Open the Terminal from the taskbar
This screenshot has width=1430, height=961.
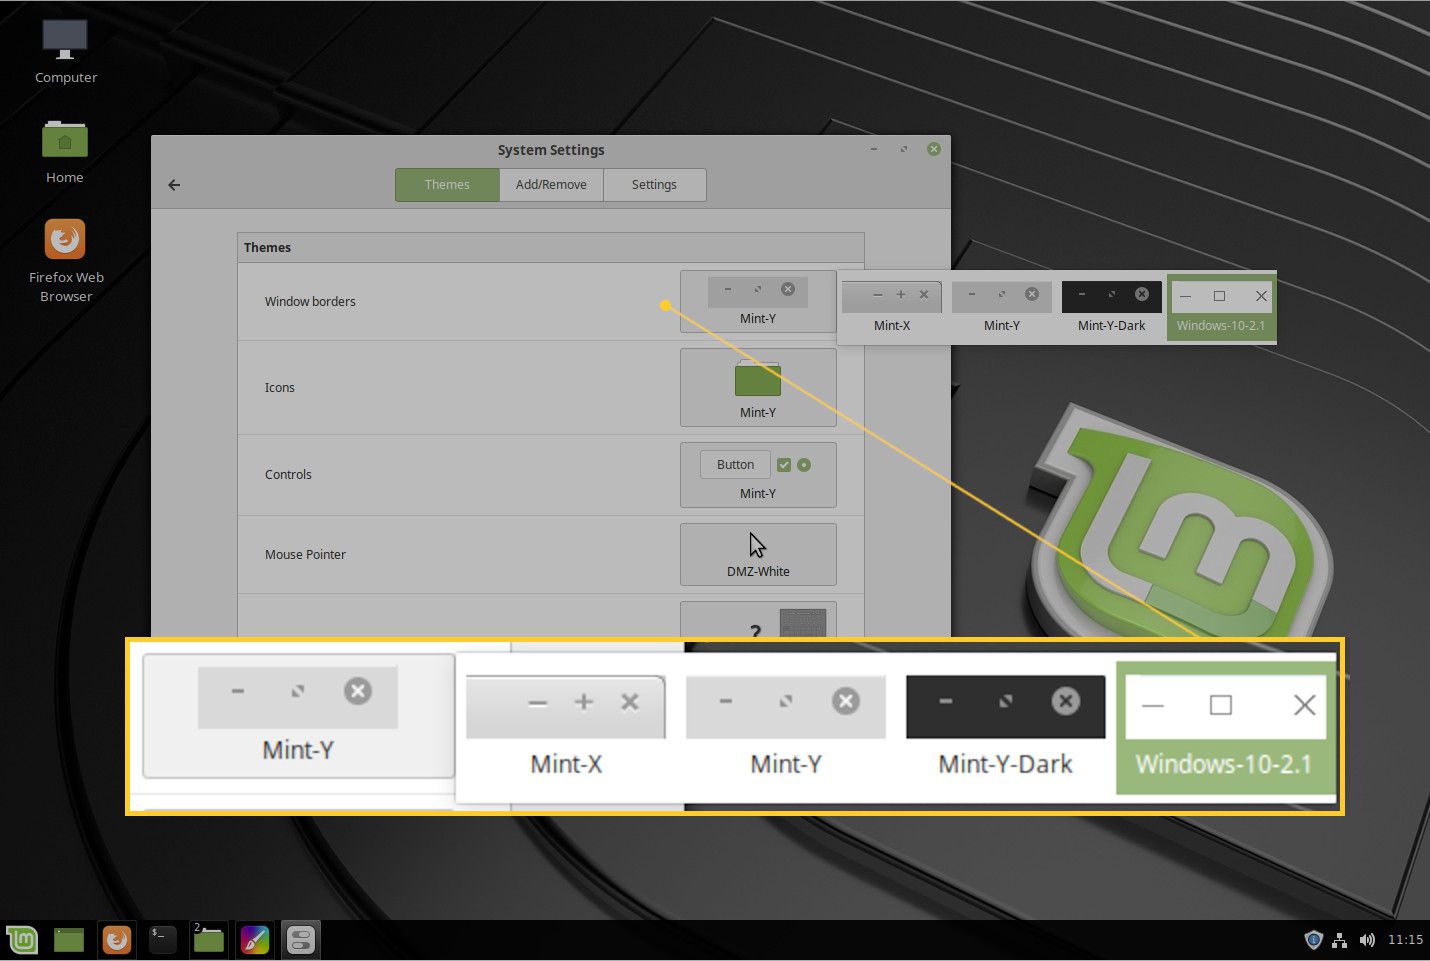click(x=163, y=940)
